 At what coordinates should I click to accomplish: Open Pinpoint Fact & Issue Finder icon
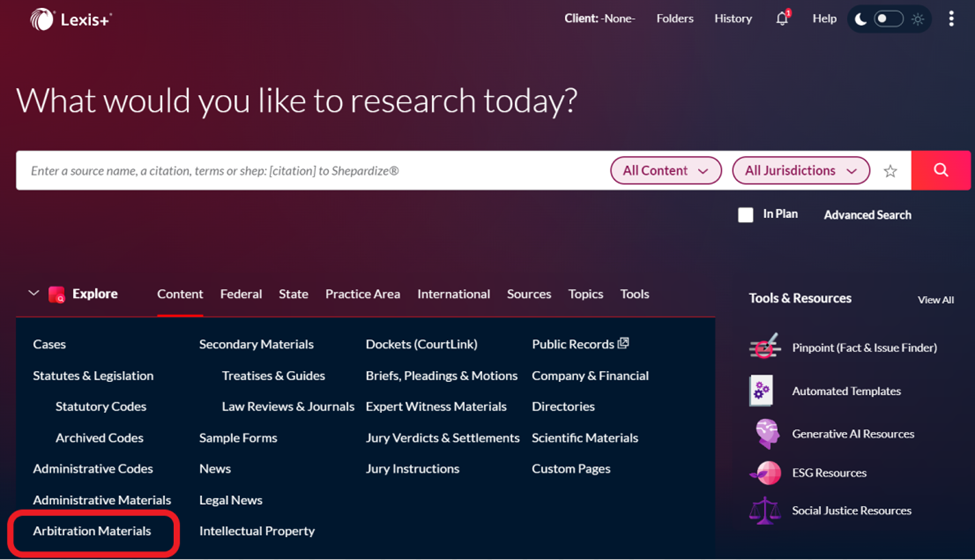(764, 347)
